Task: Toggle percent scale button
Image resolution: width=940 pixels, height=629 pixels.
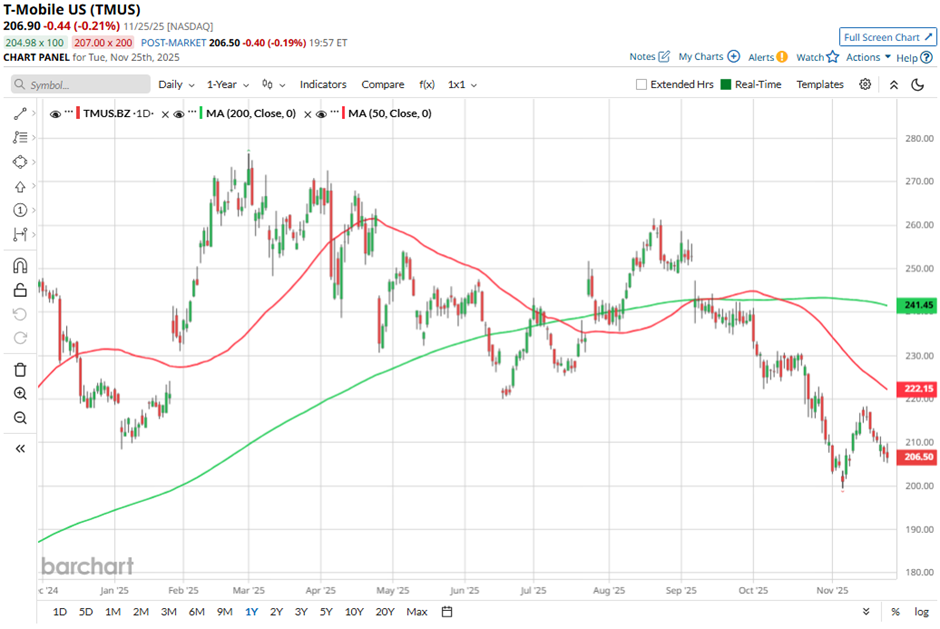Action: [895, 612]
